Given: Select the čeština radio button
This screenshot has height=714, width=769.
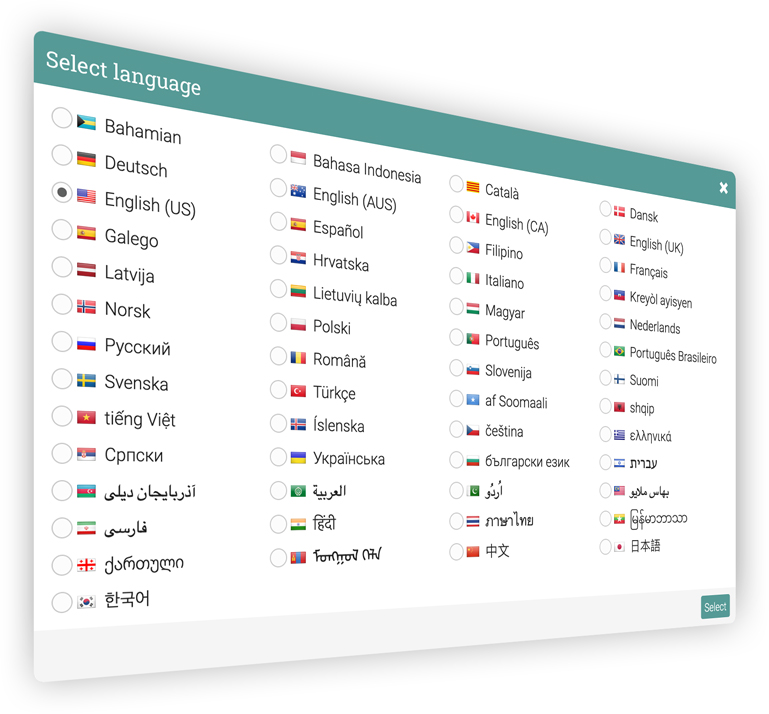Looking at the screenshot, I should tap(456, 429).
